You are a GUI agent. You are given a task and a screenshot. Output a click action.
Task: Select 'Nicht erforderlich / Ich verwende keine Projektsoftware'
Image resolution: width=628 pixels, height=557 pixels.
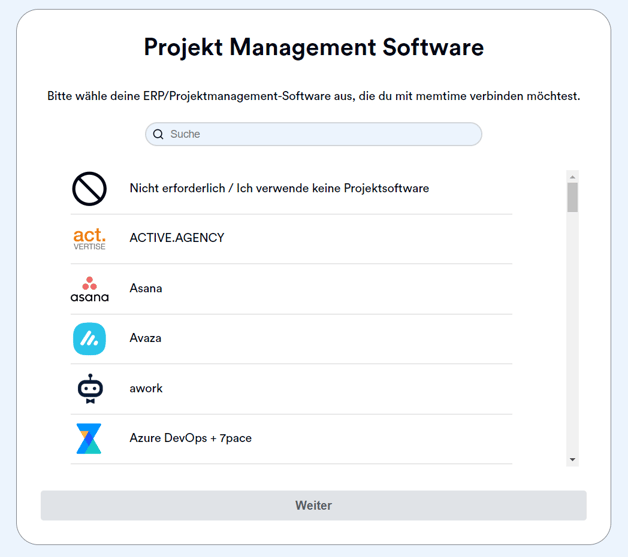click(279, 188)
